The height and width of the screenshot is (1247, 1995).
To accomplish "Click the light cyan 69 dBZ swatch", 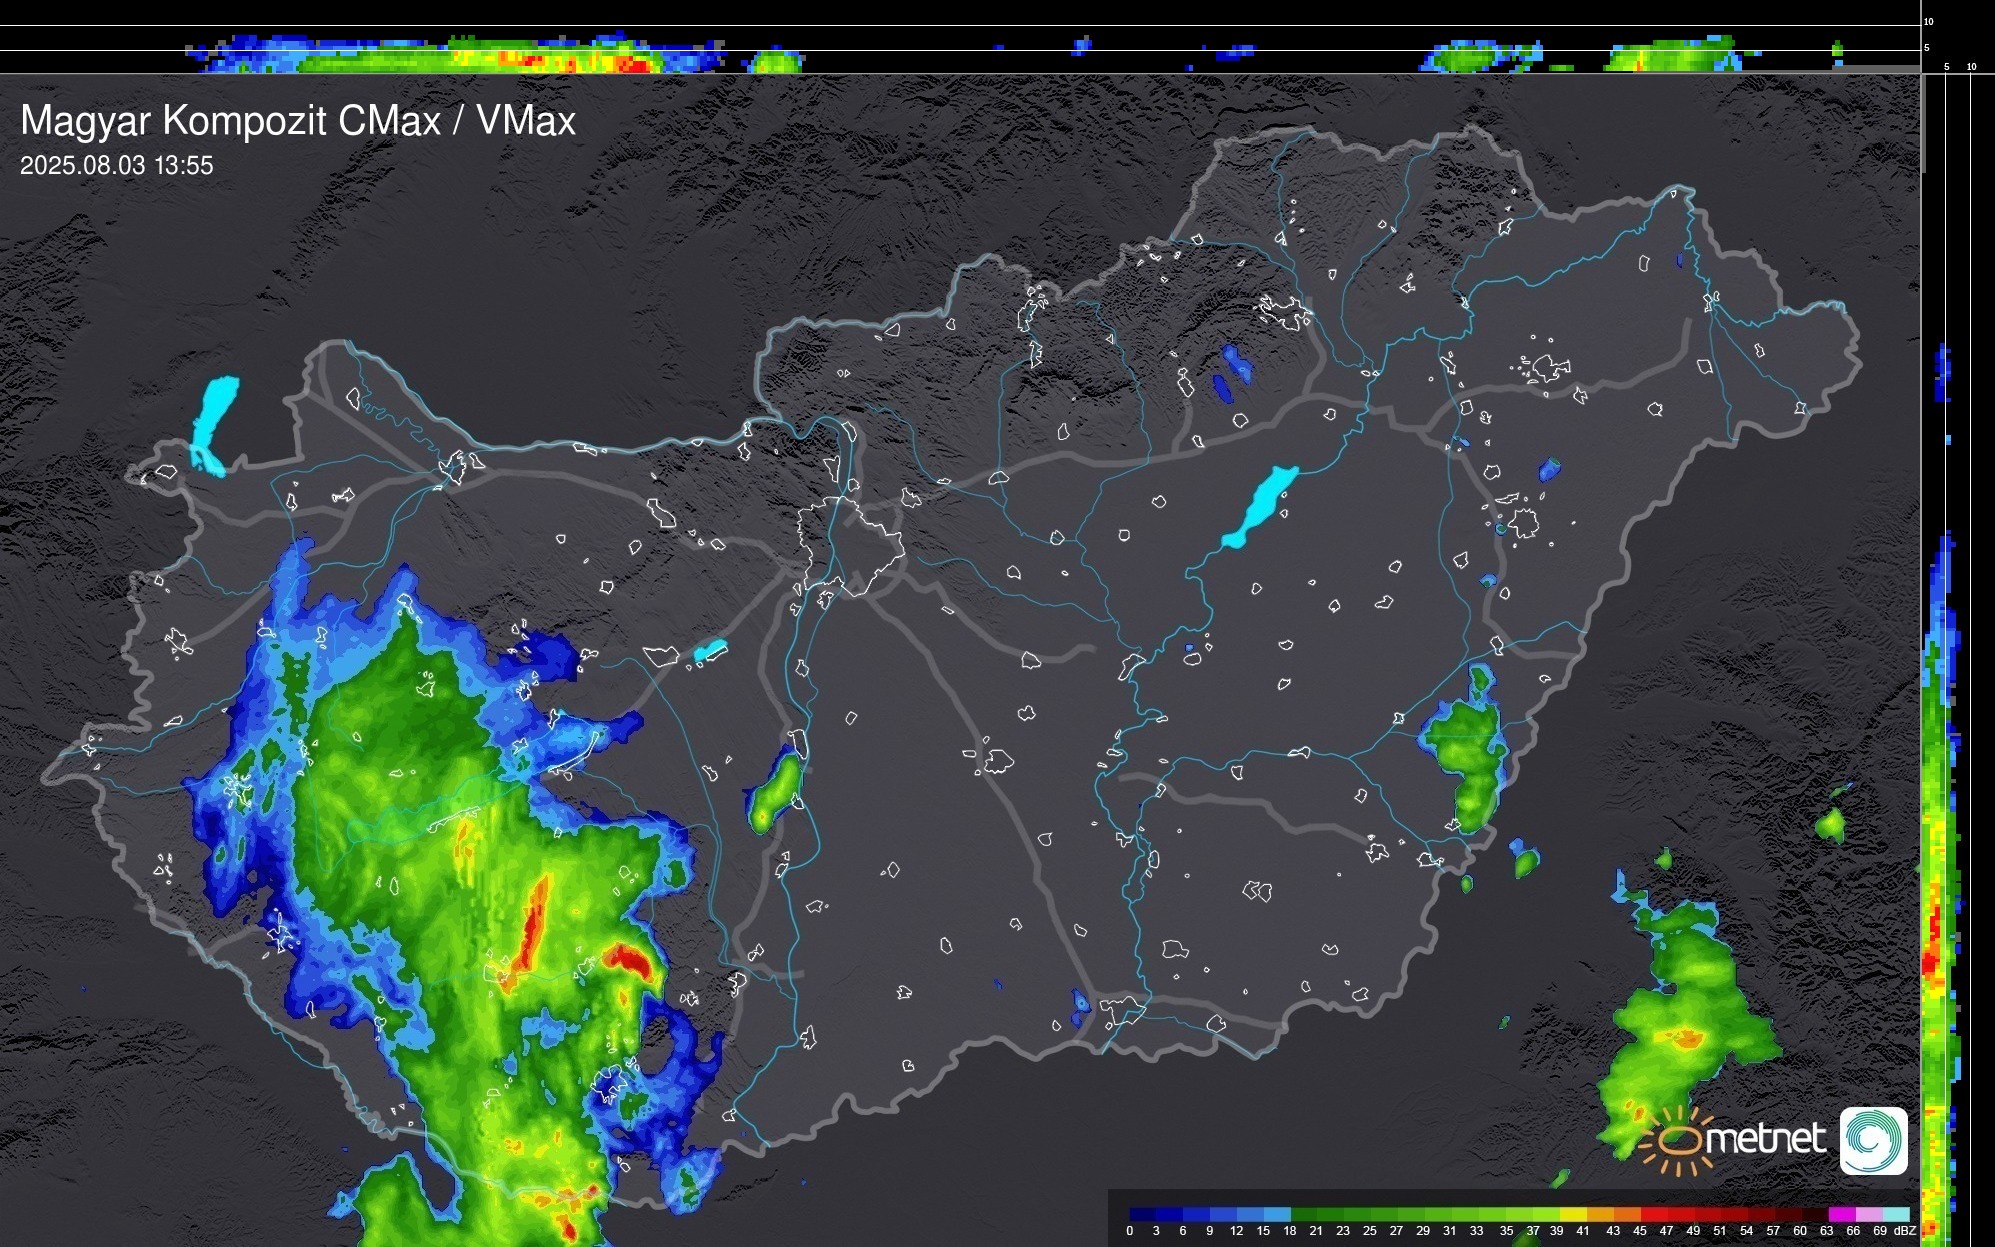I will (x=1897, y=1214).
